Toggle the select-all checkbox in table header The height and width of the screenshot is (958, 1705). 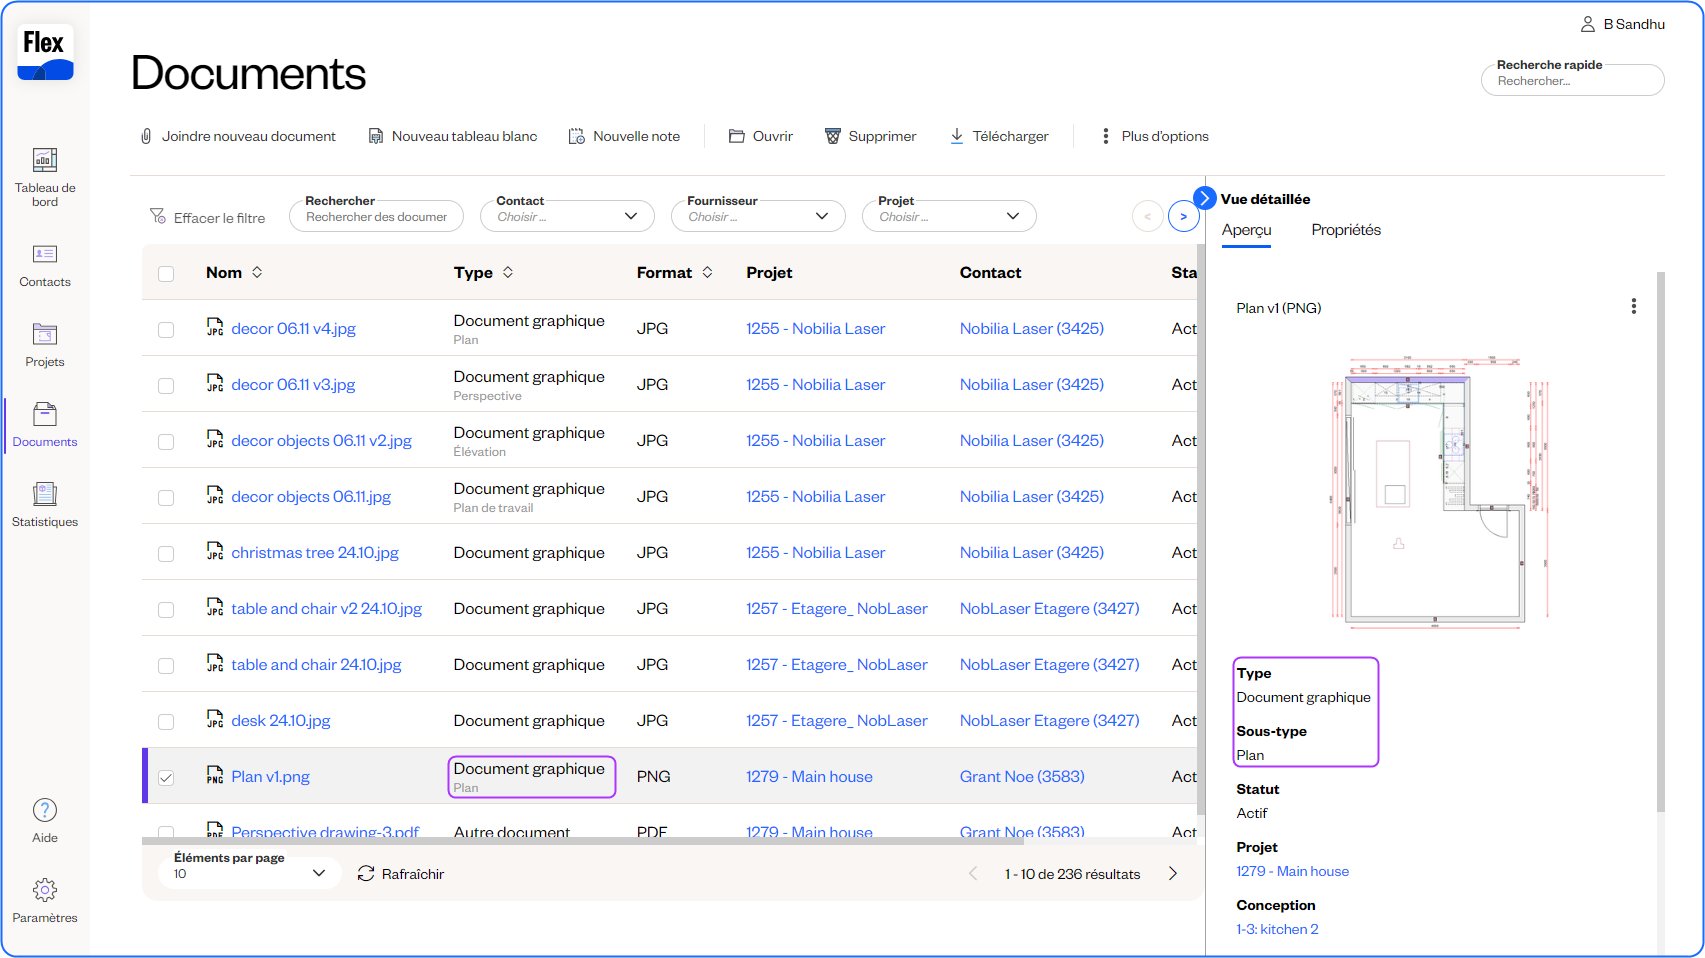tap(166, 274)
